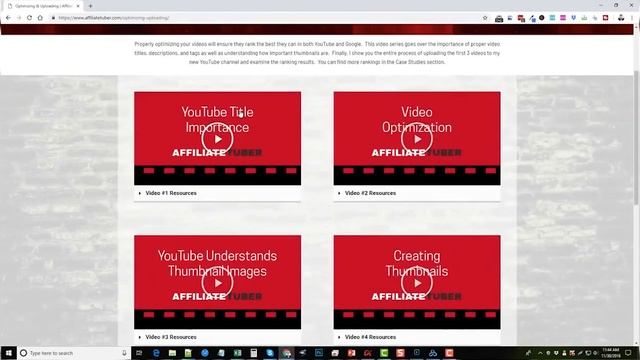The width and height of the screenshot is (640, 360).
Task: Play the YouTube Understands Thumbnail Images video
Action: pyautogui.click(x=217, y=282)
